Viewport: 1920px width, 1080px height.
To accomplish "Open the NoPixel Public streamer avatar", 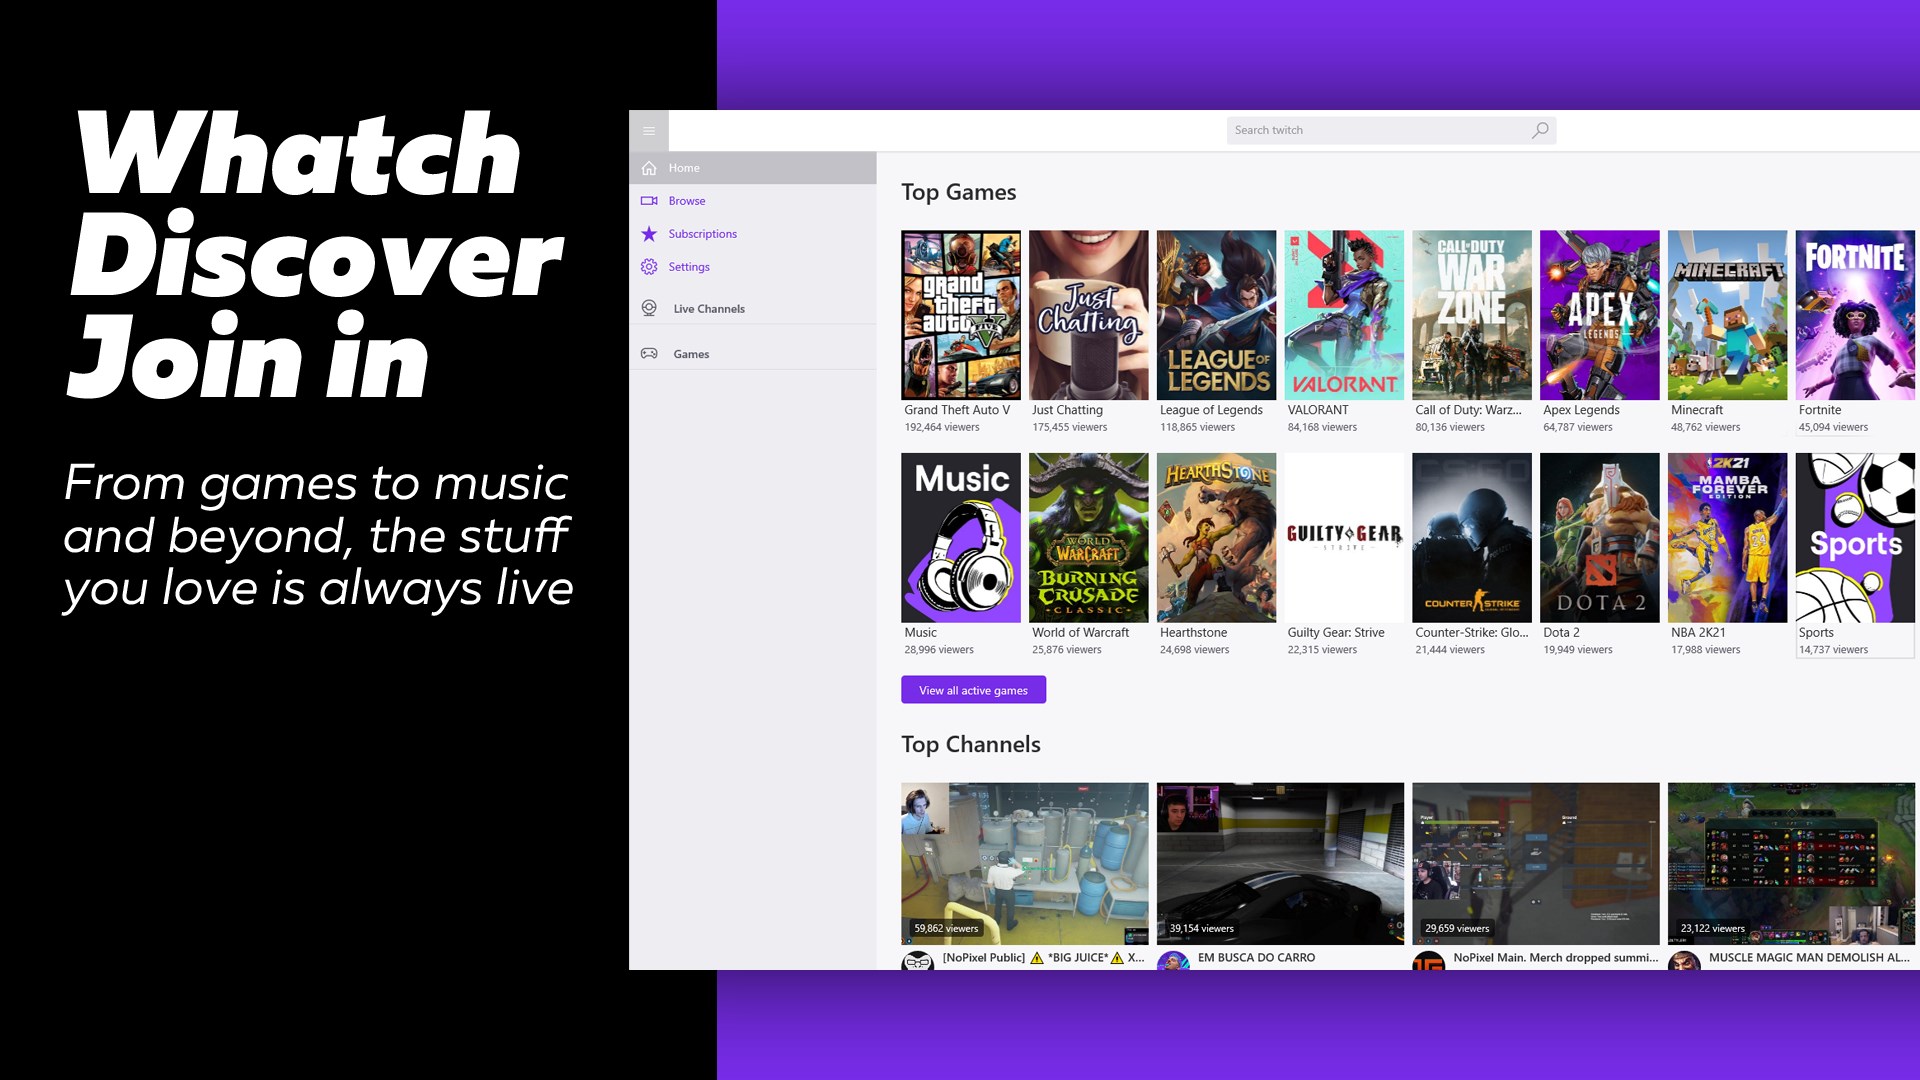I will pos(917,961).
